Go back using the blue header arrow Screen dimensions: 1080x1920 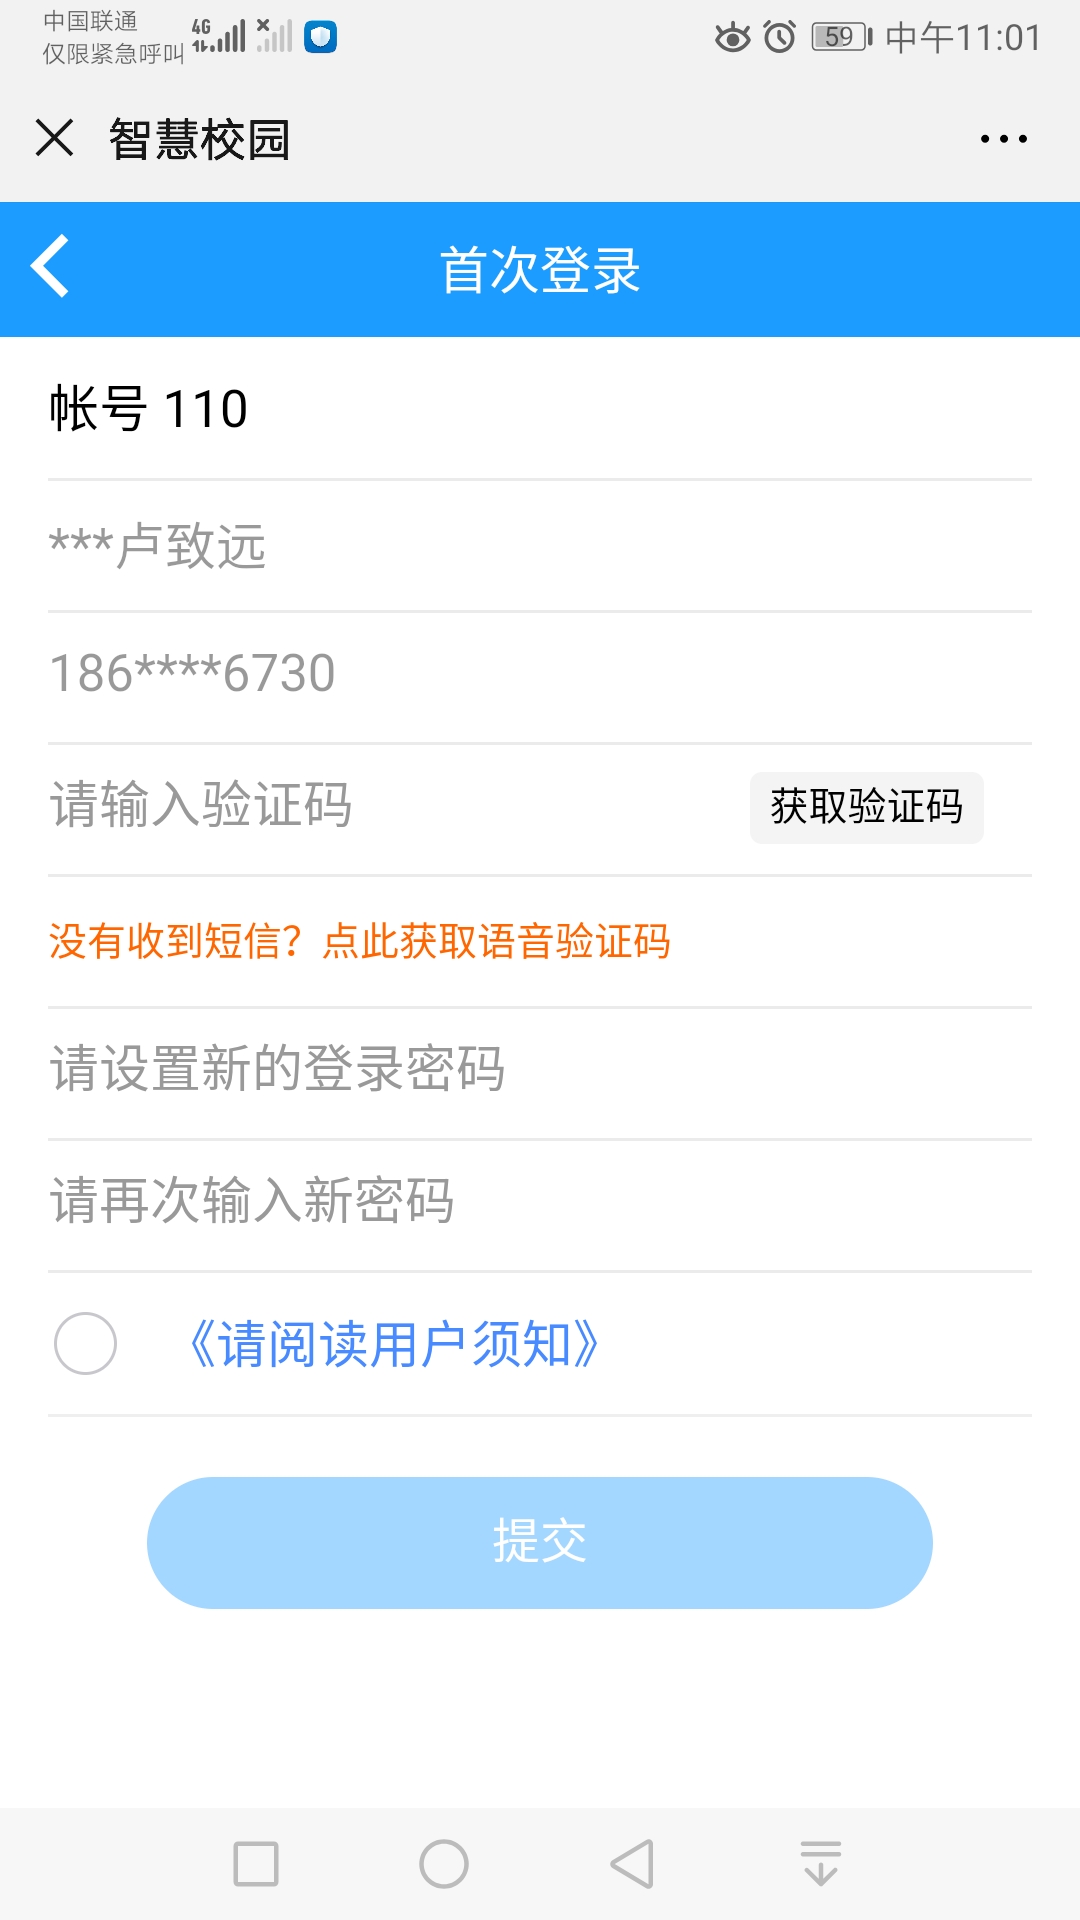point(50,267)
